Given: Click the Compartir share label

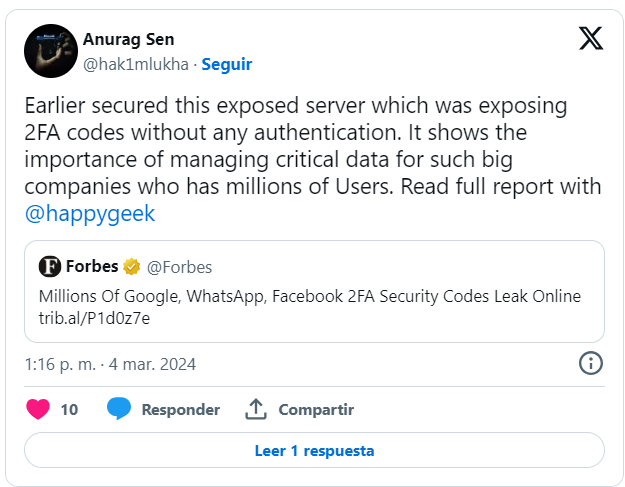Looking at the screenshot, I should (316, 409).
